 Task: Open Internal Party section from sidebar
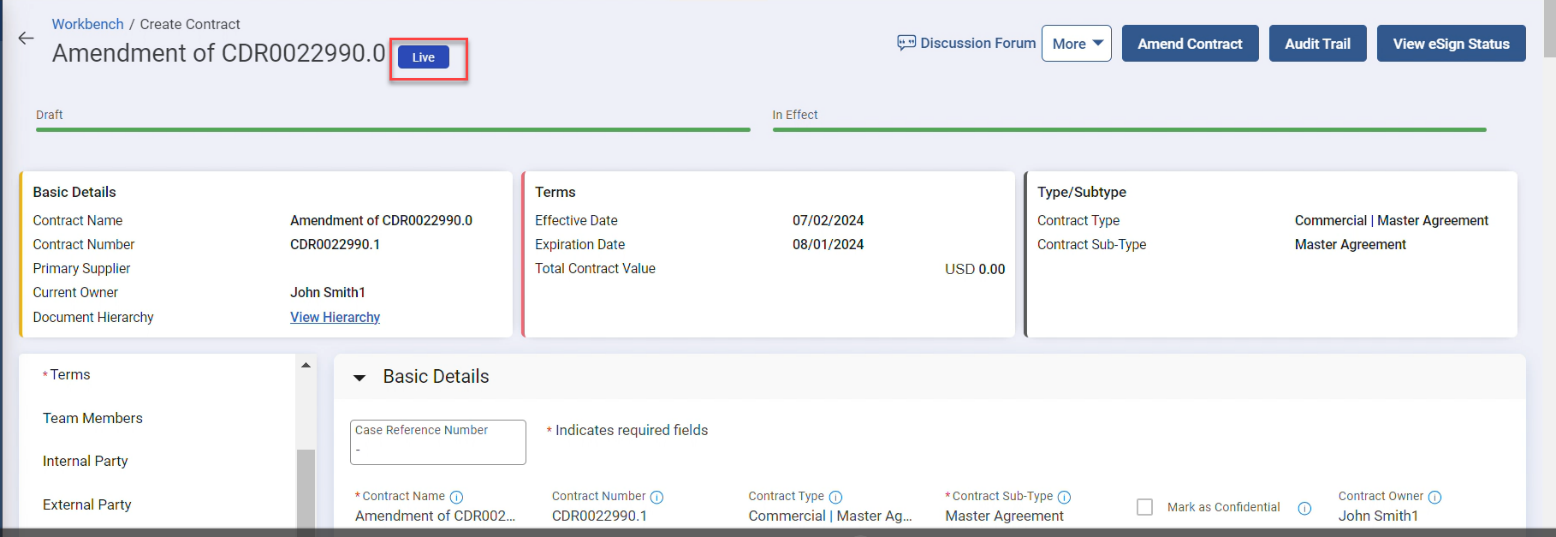[85, 461]
